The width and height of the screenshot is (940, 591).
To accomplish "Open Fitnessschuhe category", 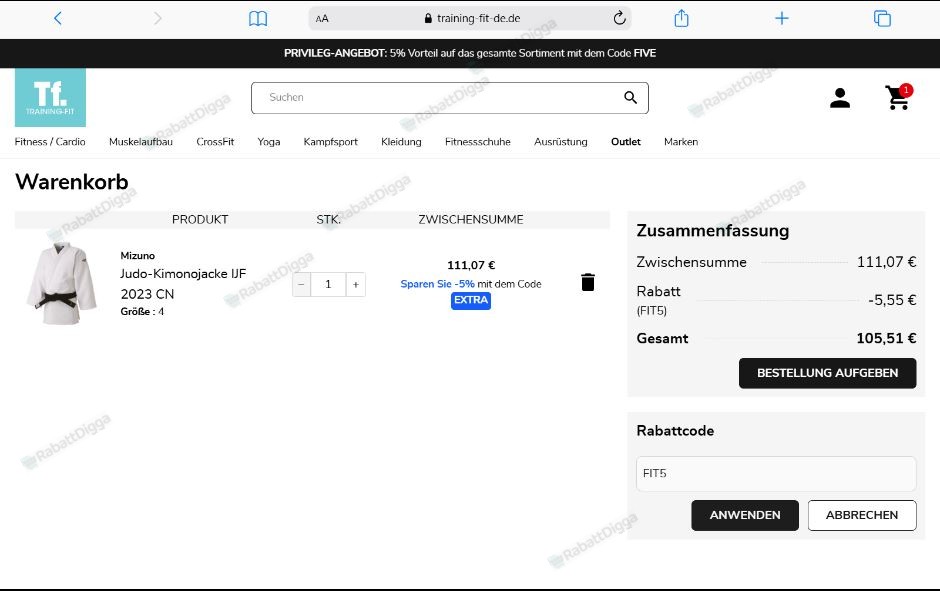I will pos(478,142).
